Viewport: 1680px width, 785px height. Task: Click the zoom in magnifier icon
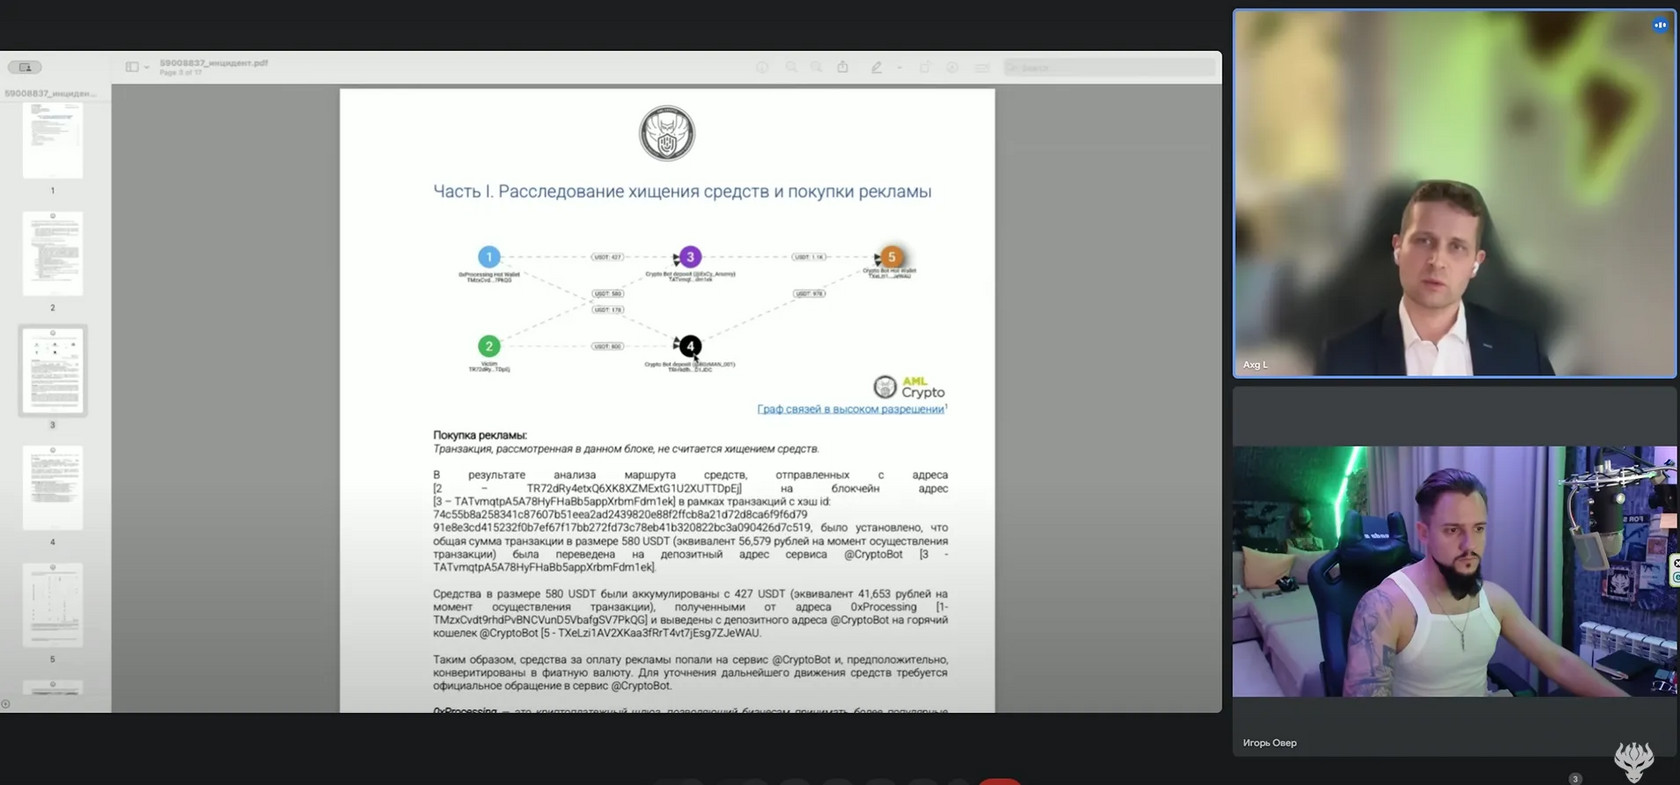(x=816, y=67)
